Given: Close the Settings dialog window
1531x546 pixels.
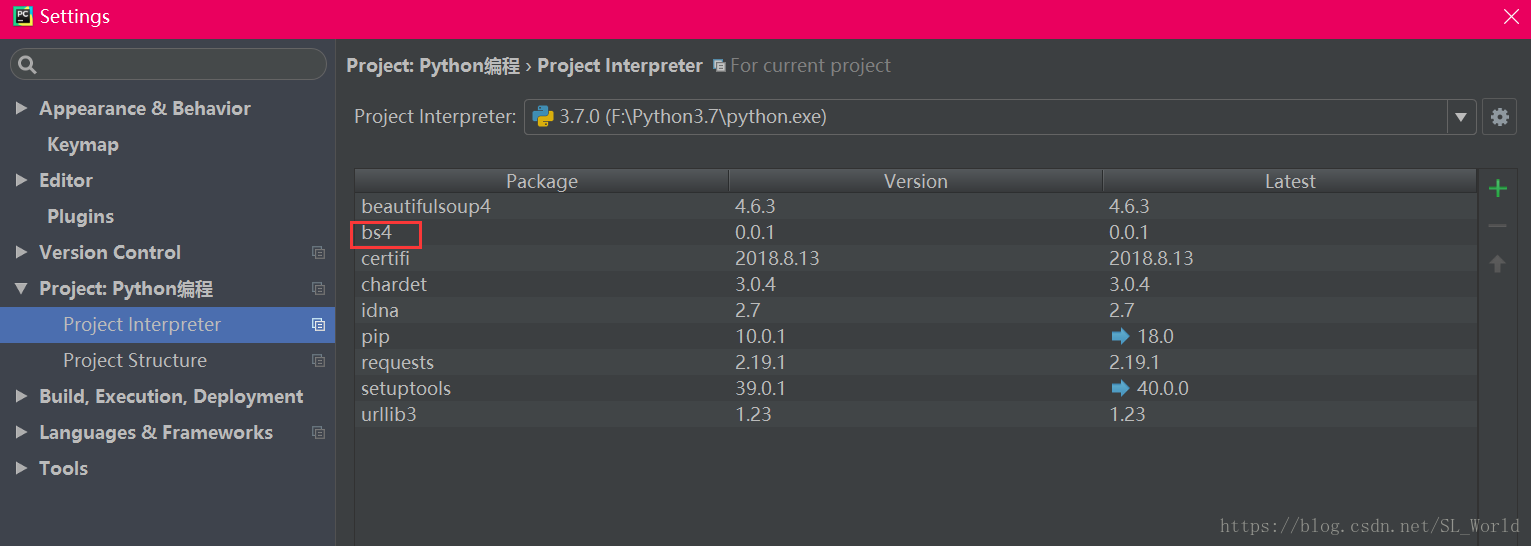Looking at the screenshot, I should coord(1512,17).
